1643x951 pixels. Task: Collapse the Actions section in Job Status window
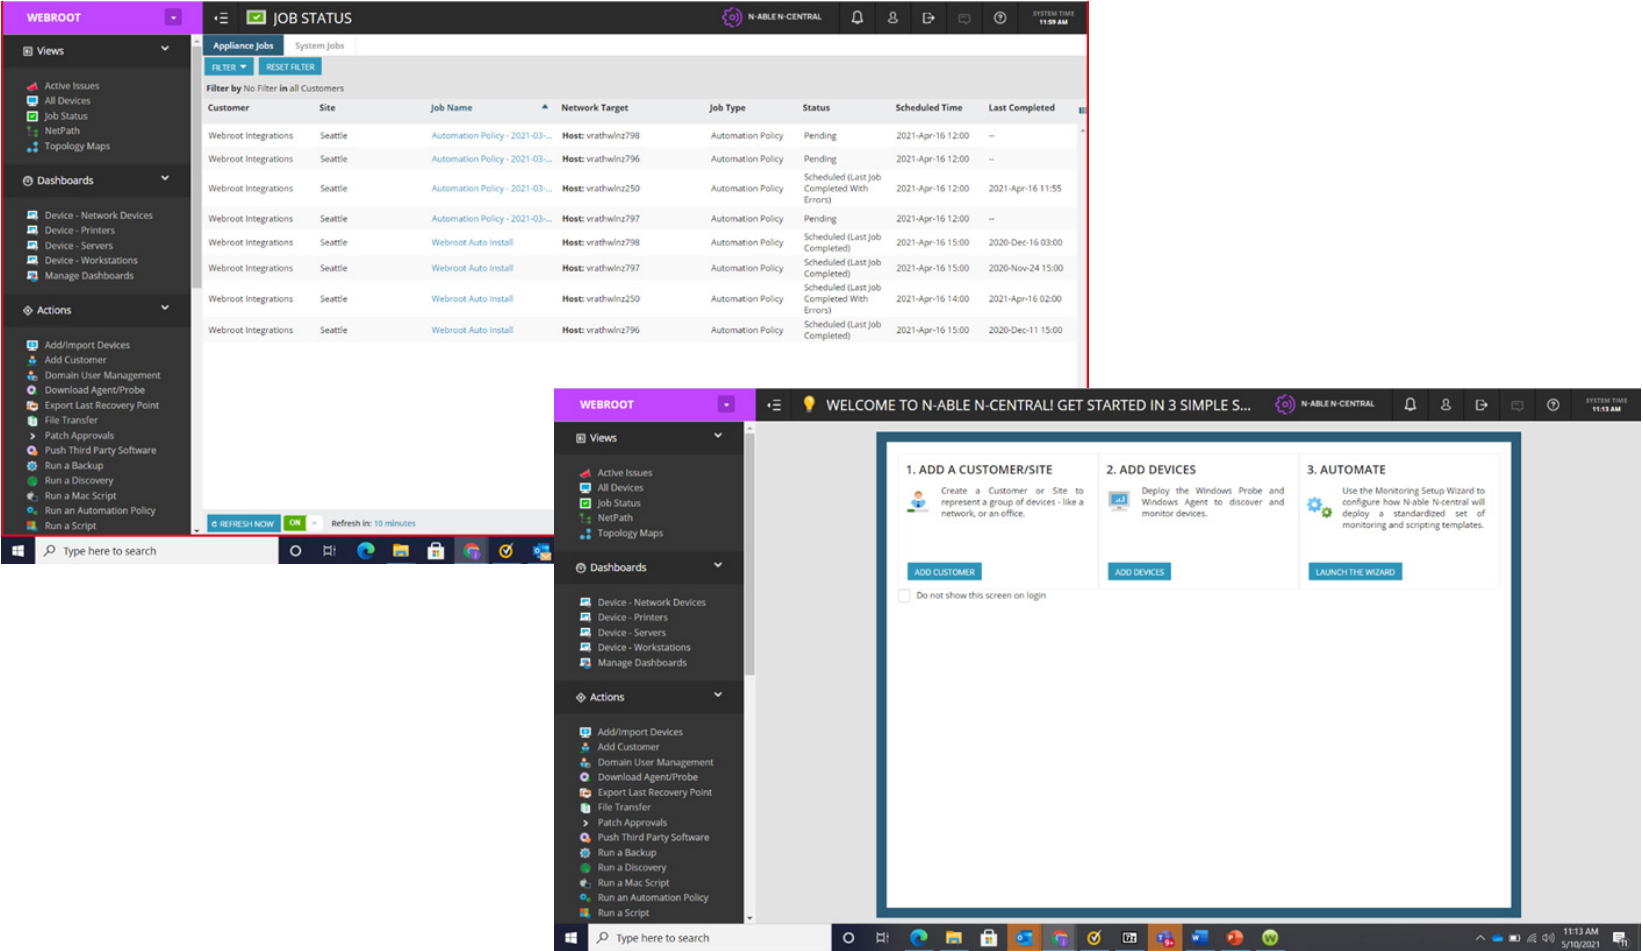point(165,308)
